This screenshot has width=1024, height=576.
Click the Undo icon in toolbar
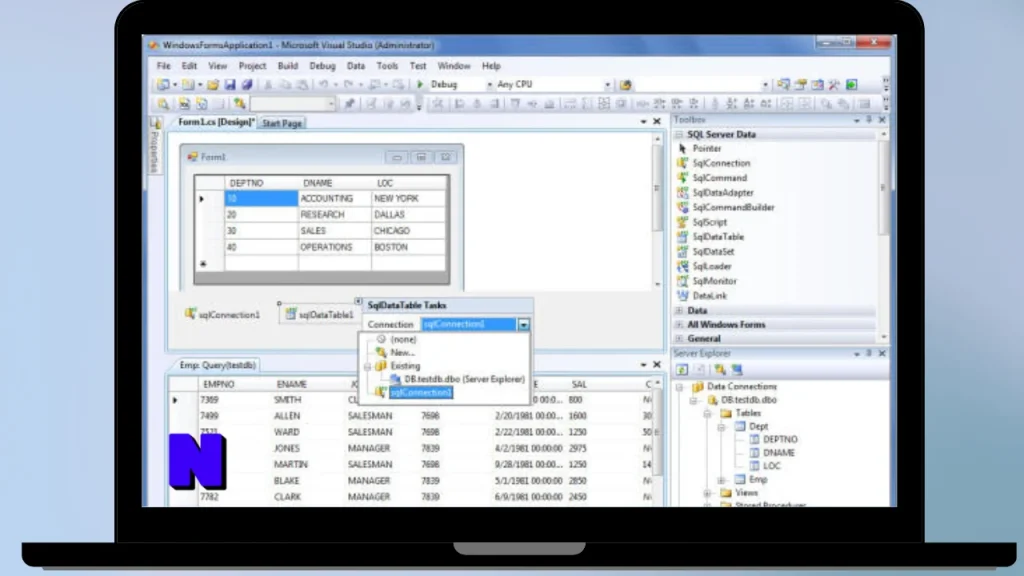coord(323,84)
